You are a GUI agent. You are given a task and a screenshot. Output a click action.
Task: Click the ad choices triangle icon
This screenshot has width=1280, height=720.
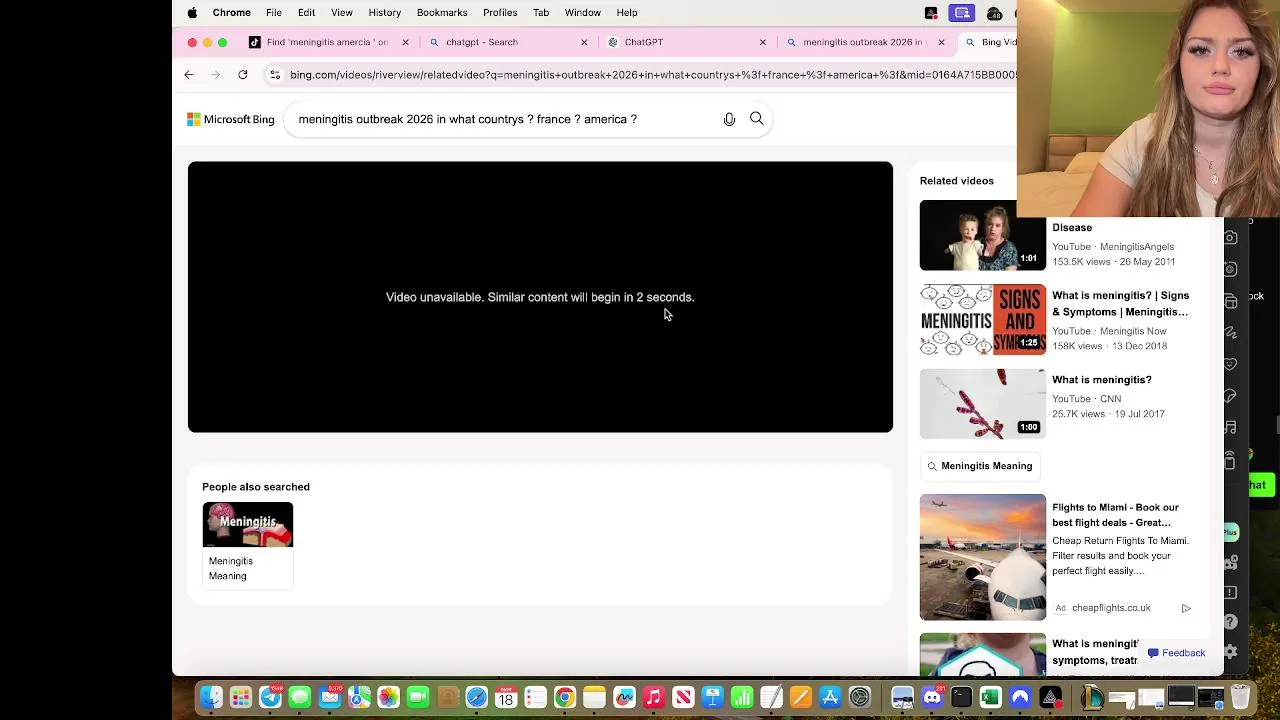[1186, 608]
